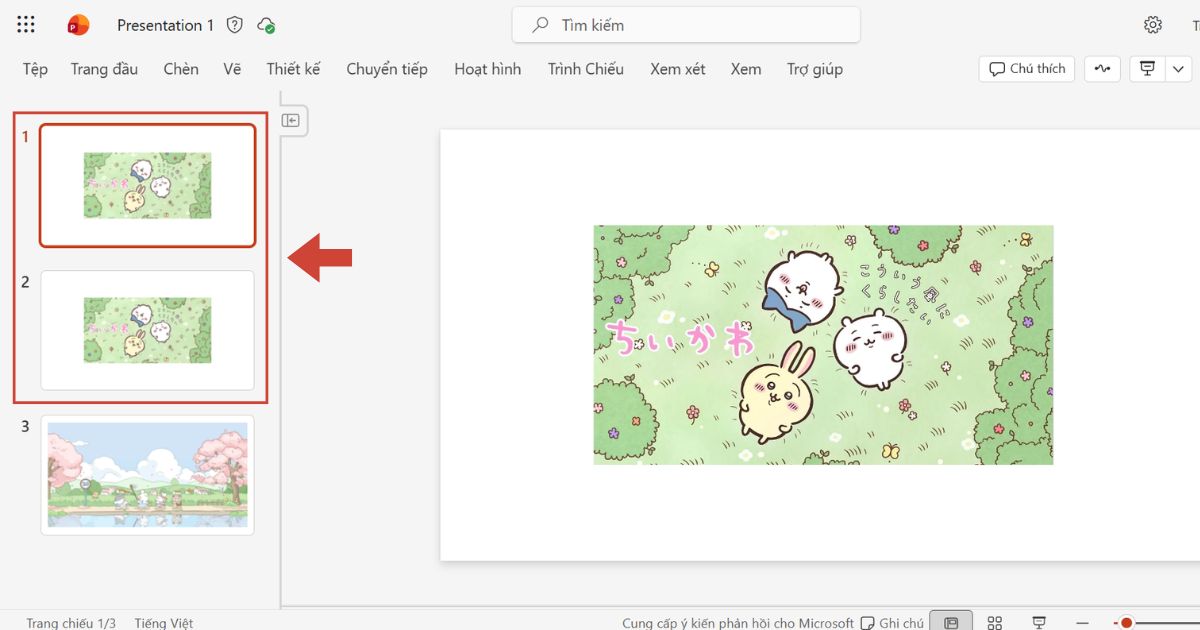Image resolution: width=1200 pixels, height=630 pixels.
Task: Go to the Chuyển tiếp tab
Action: pos(387,69)
